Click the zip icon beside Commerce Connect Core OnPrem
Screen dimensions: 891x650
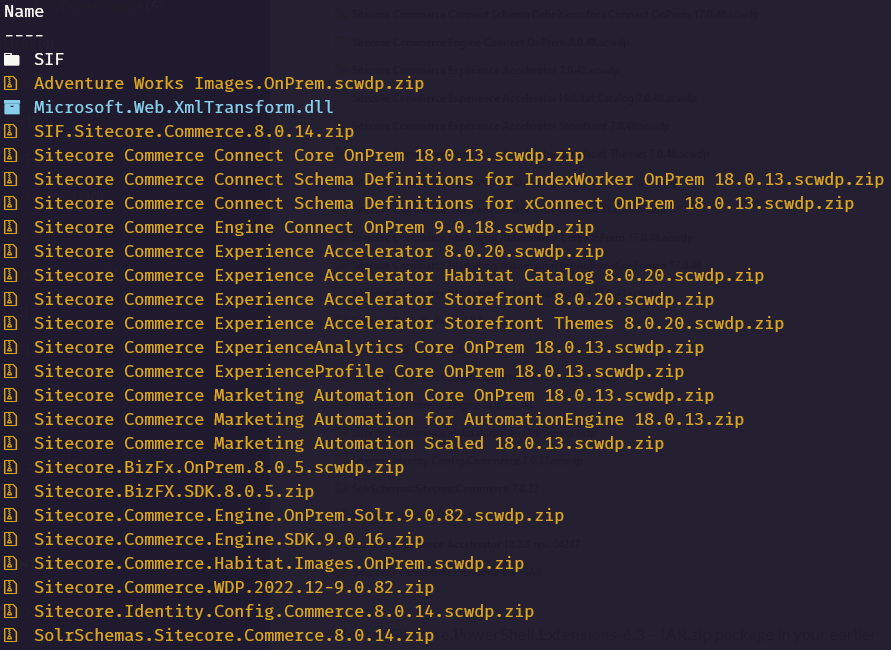10,155
